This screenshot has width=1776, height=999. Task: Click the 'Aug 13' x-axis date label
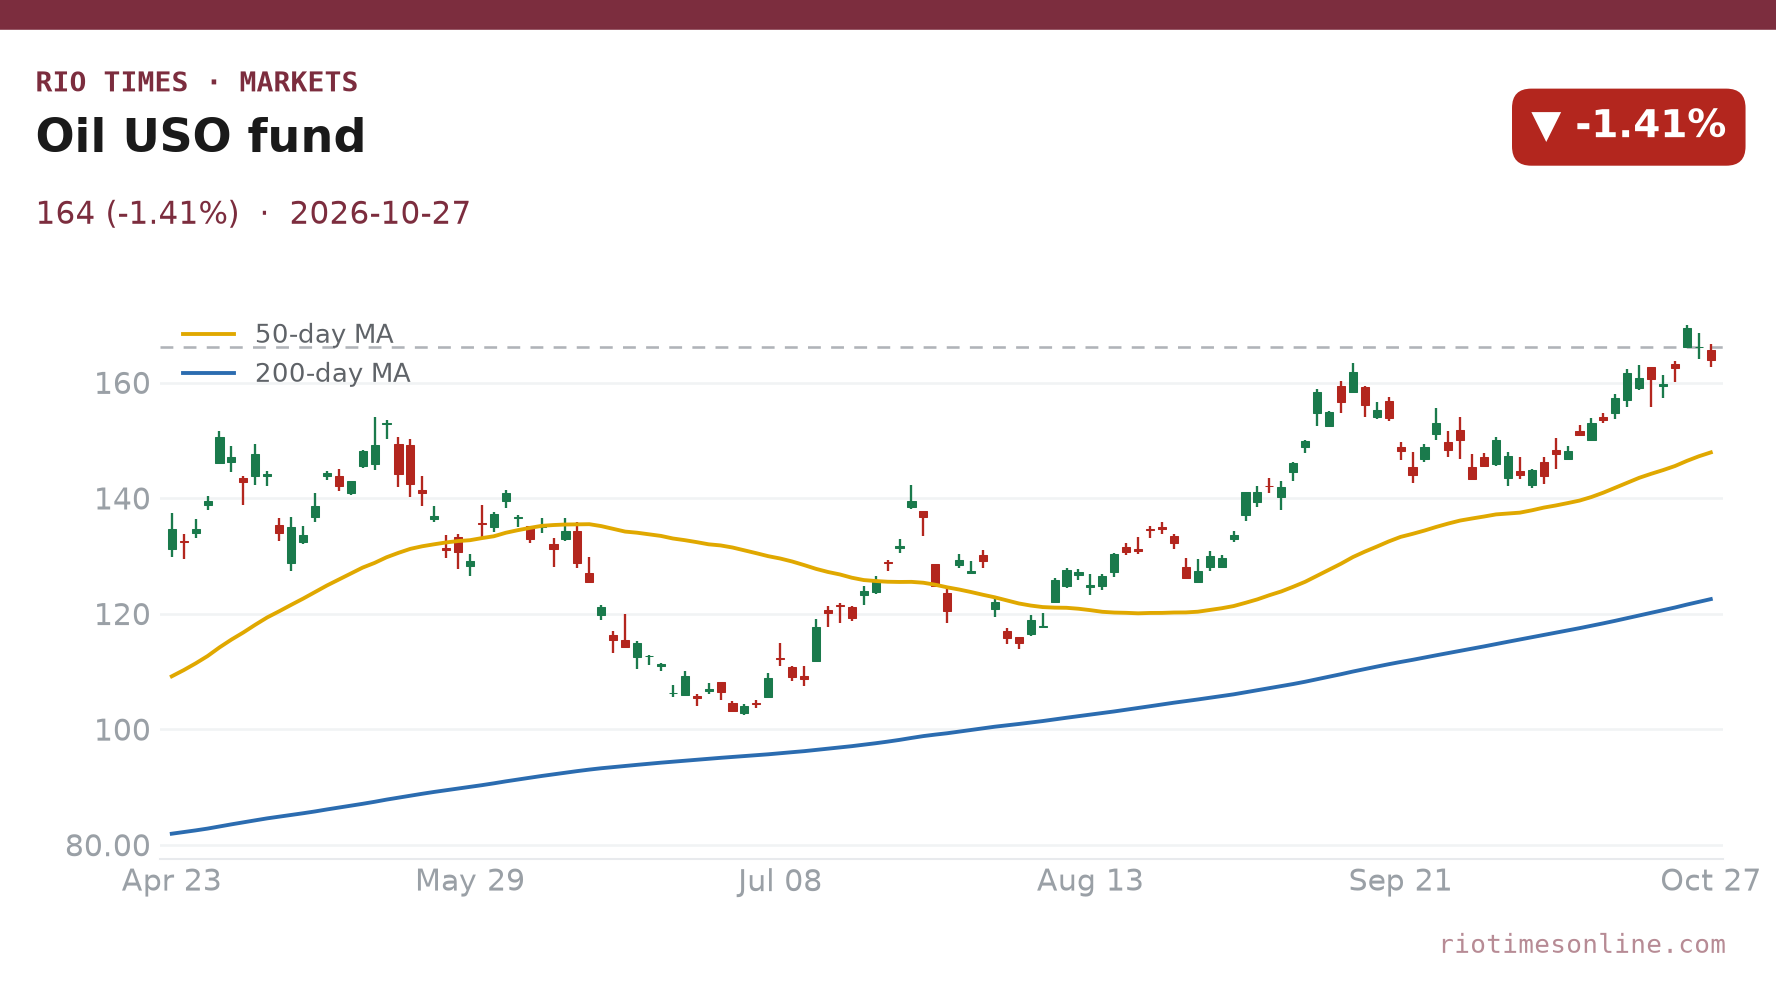coord(1090,881)
